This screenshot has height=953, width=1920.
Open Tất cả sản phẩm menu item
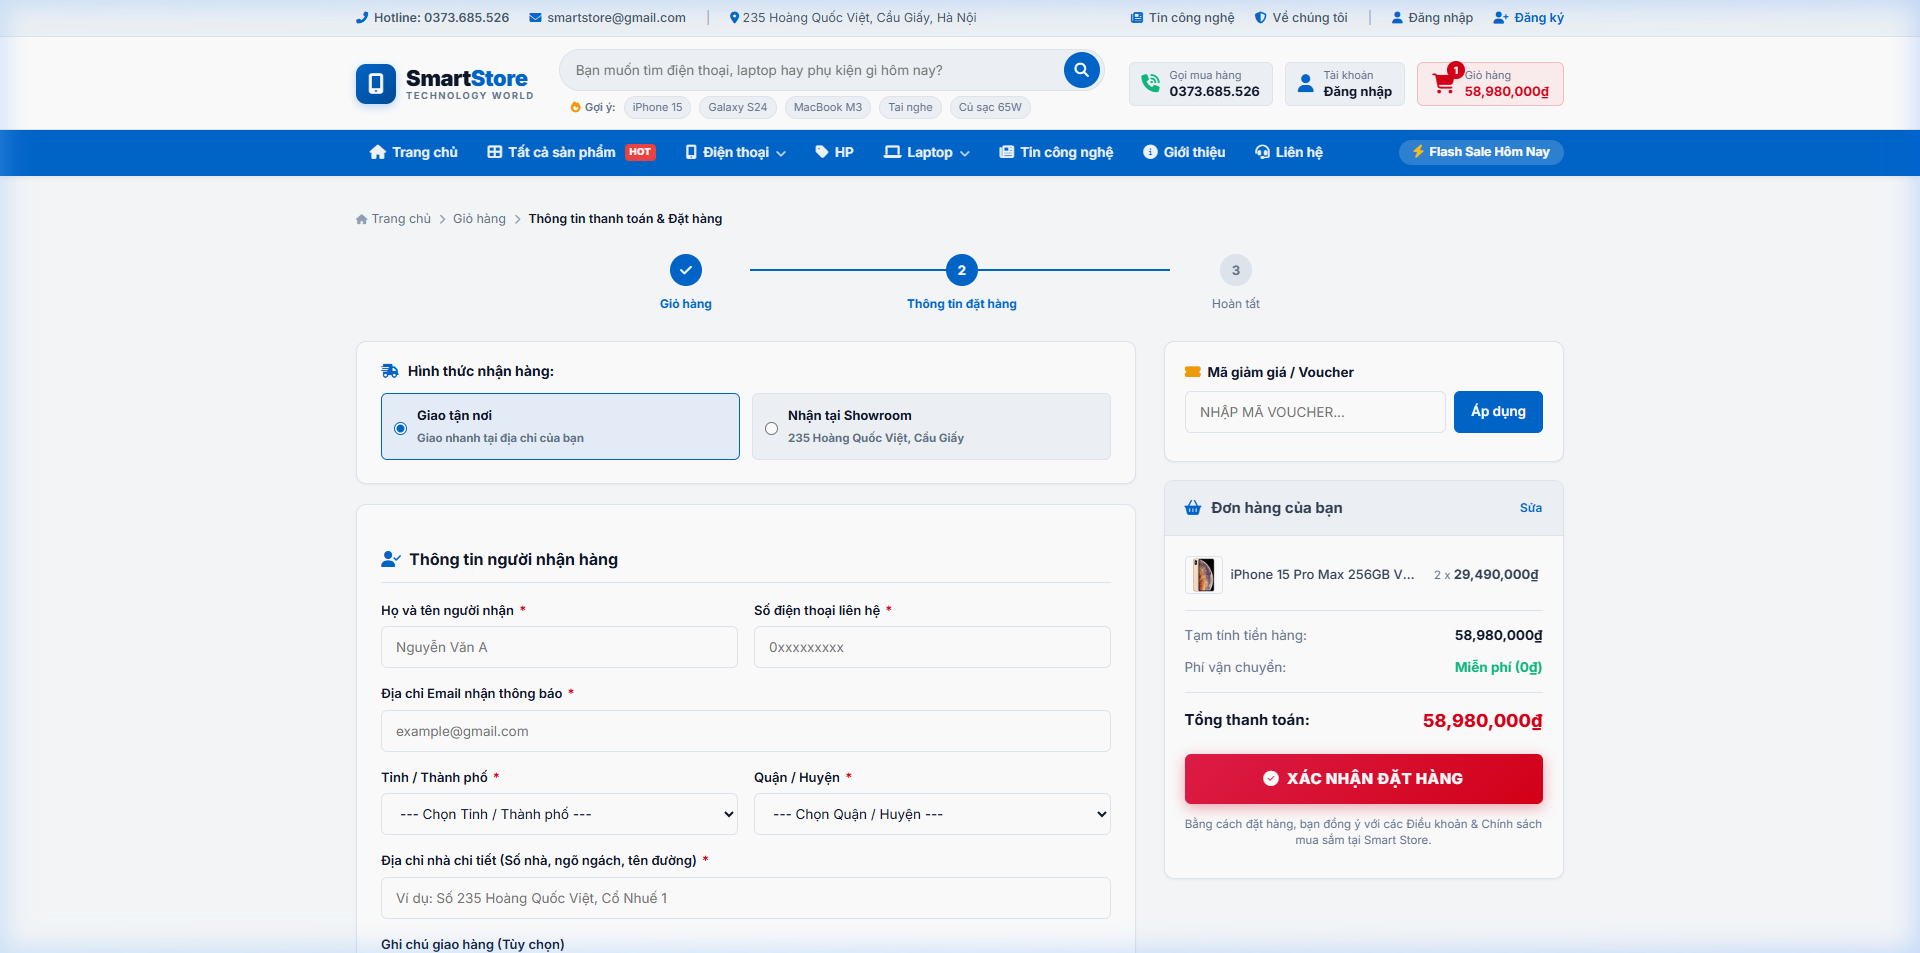pyautogui.click(x=570, y=152)
